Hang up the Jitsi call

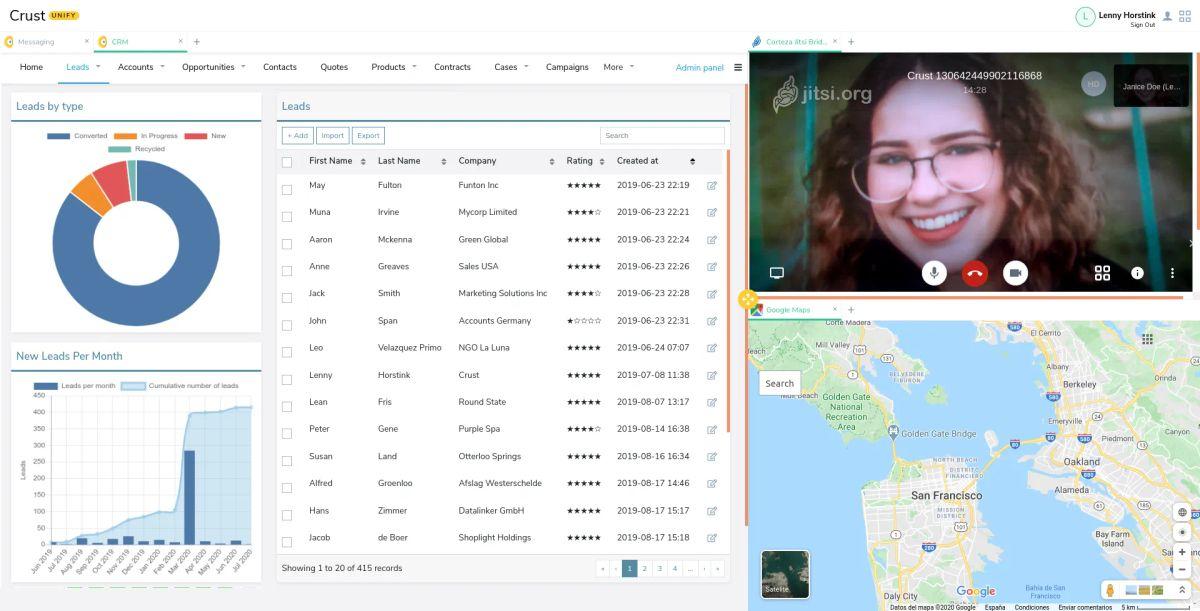pyautogui.click(x=975, y=272)
